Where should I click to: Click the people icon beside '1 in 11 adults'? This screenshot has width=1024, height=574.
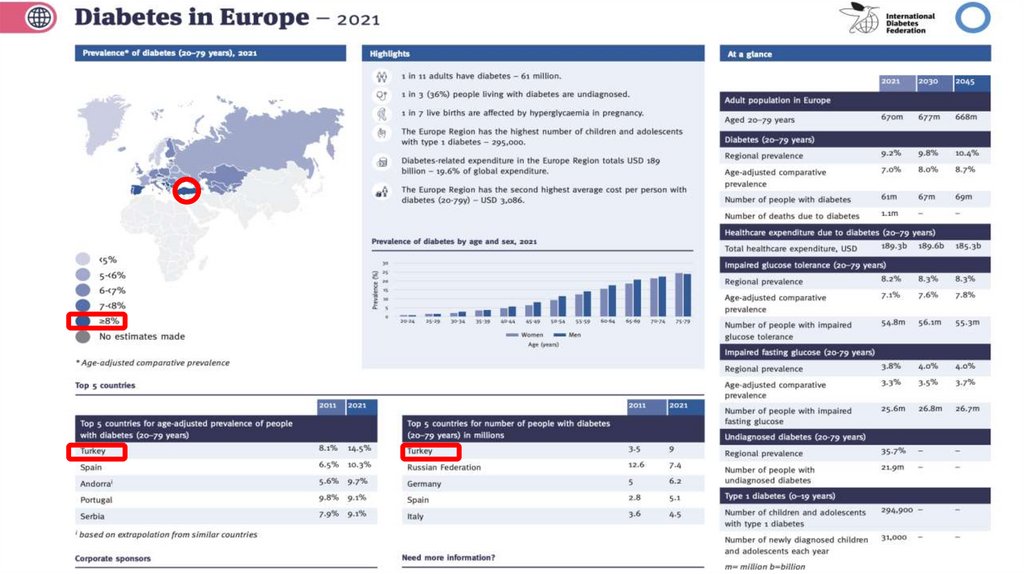coord(381,76)
